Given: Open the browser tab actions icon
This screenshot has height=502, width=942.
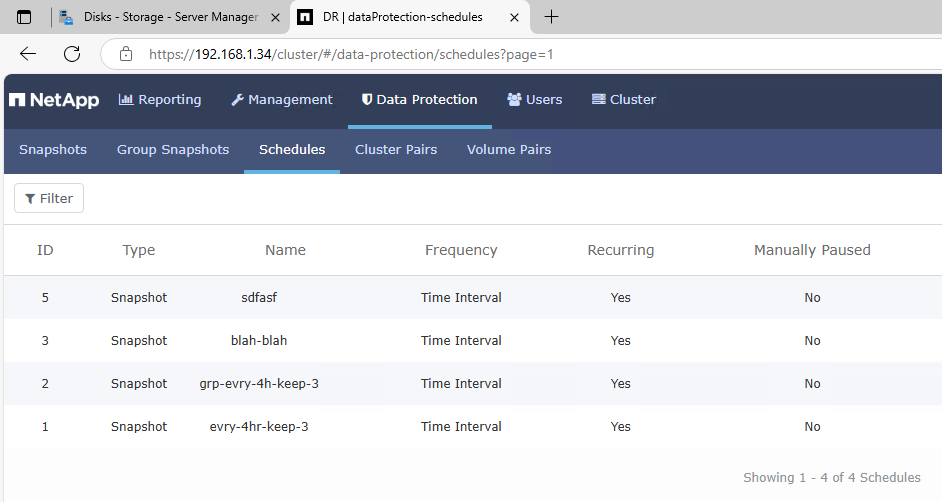Looking at the screenshot, I should click(x=24, y=17).
